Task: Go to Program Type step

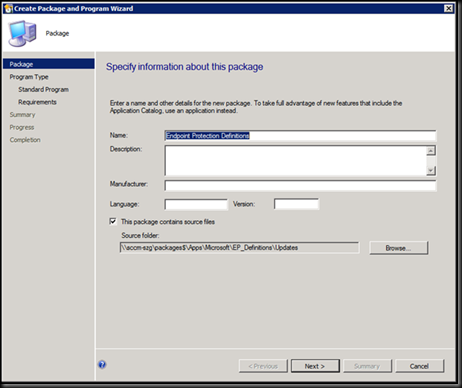Action: point(29,77)
